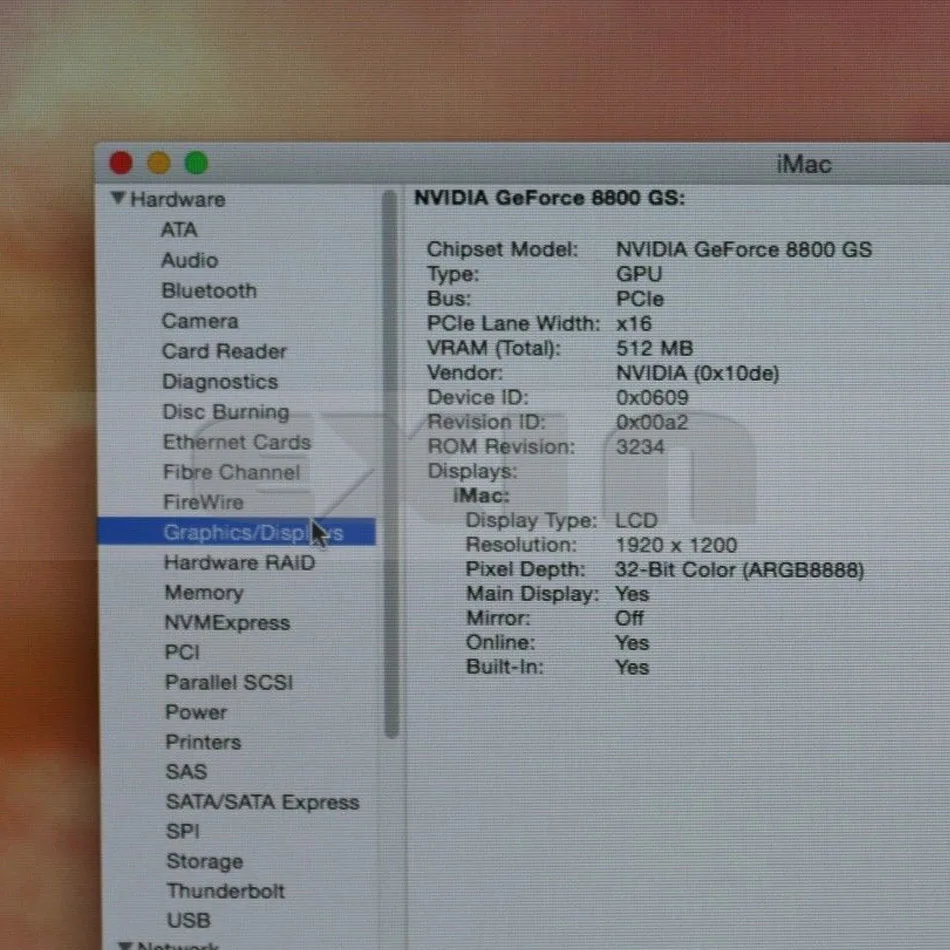Screen dimensions: 950x950
Task: Select Parallel SCSI entry
Action: tap(229, 682)
